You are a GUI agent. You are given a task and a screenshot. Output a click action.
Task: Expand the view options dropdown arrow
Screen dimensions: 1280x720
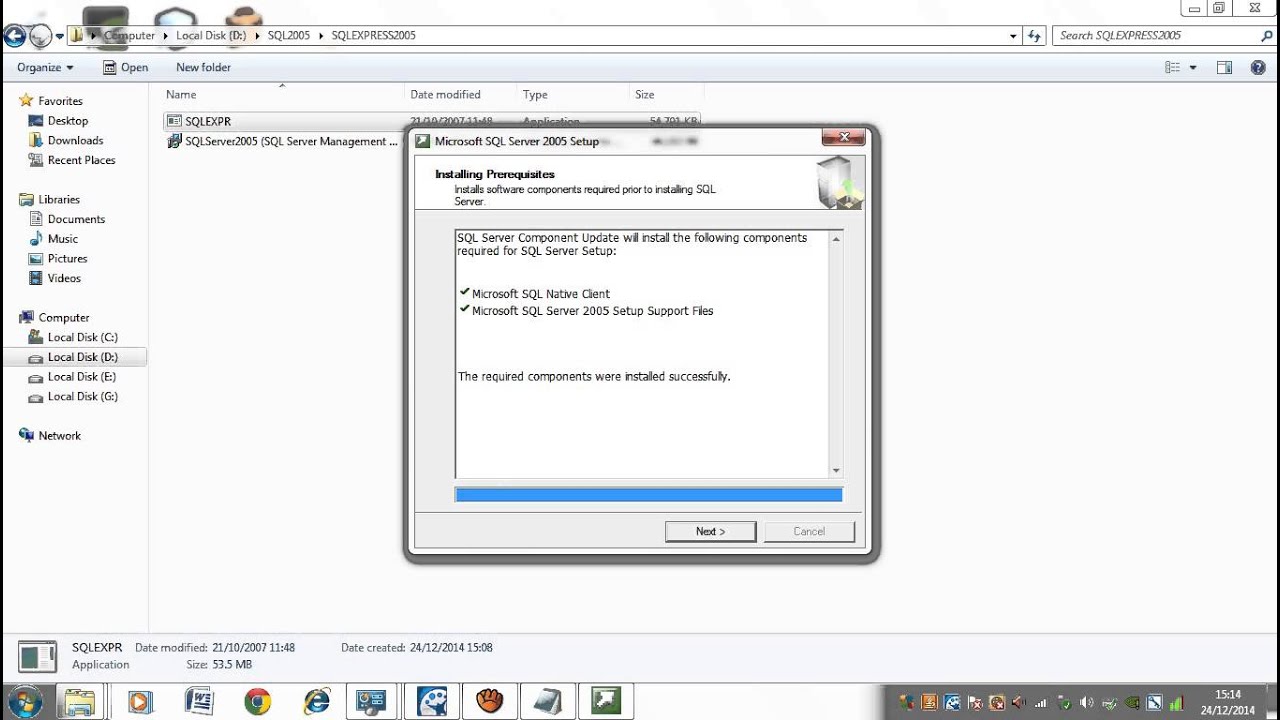pos(1193,67)
